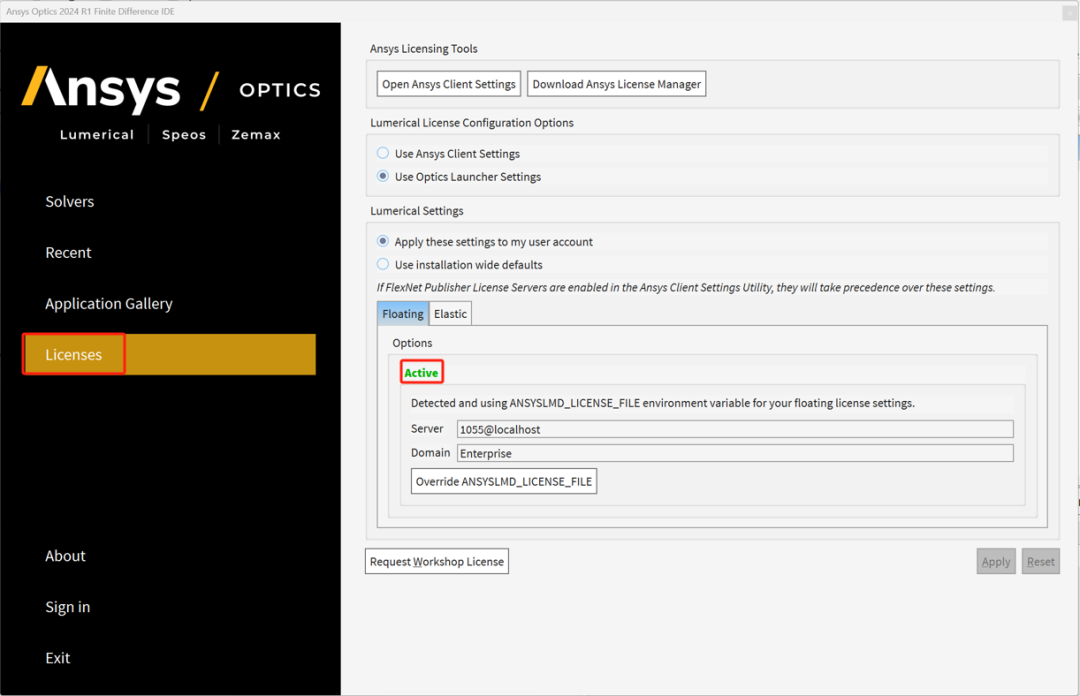
Task: Switch to the Floating license tab
Action: (403, 314)
